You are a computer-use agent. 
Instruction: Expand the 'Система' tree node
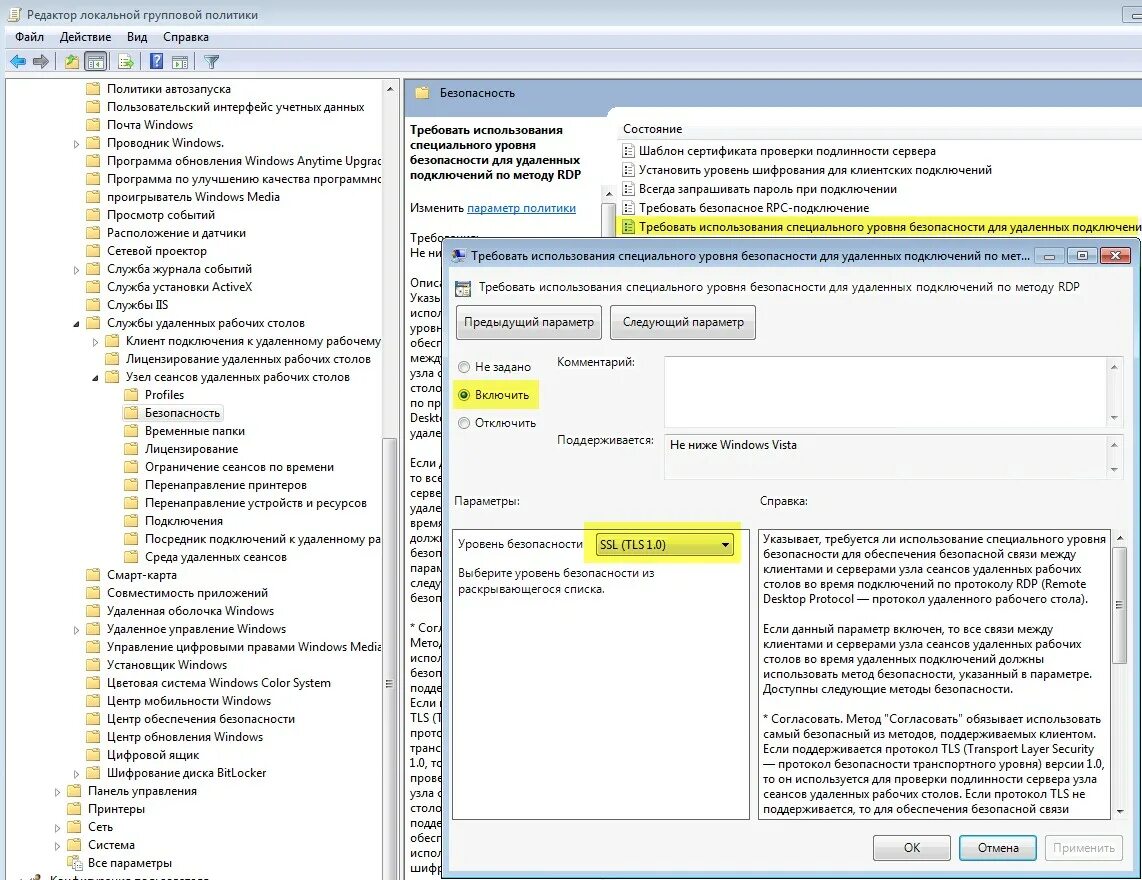[58, 846]
